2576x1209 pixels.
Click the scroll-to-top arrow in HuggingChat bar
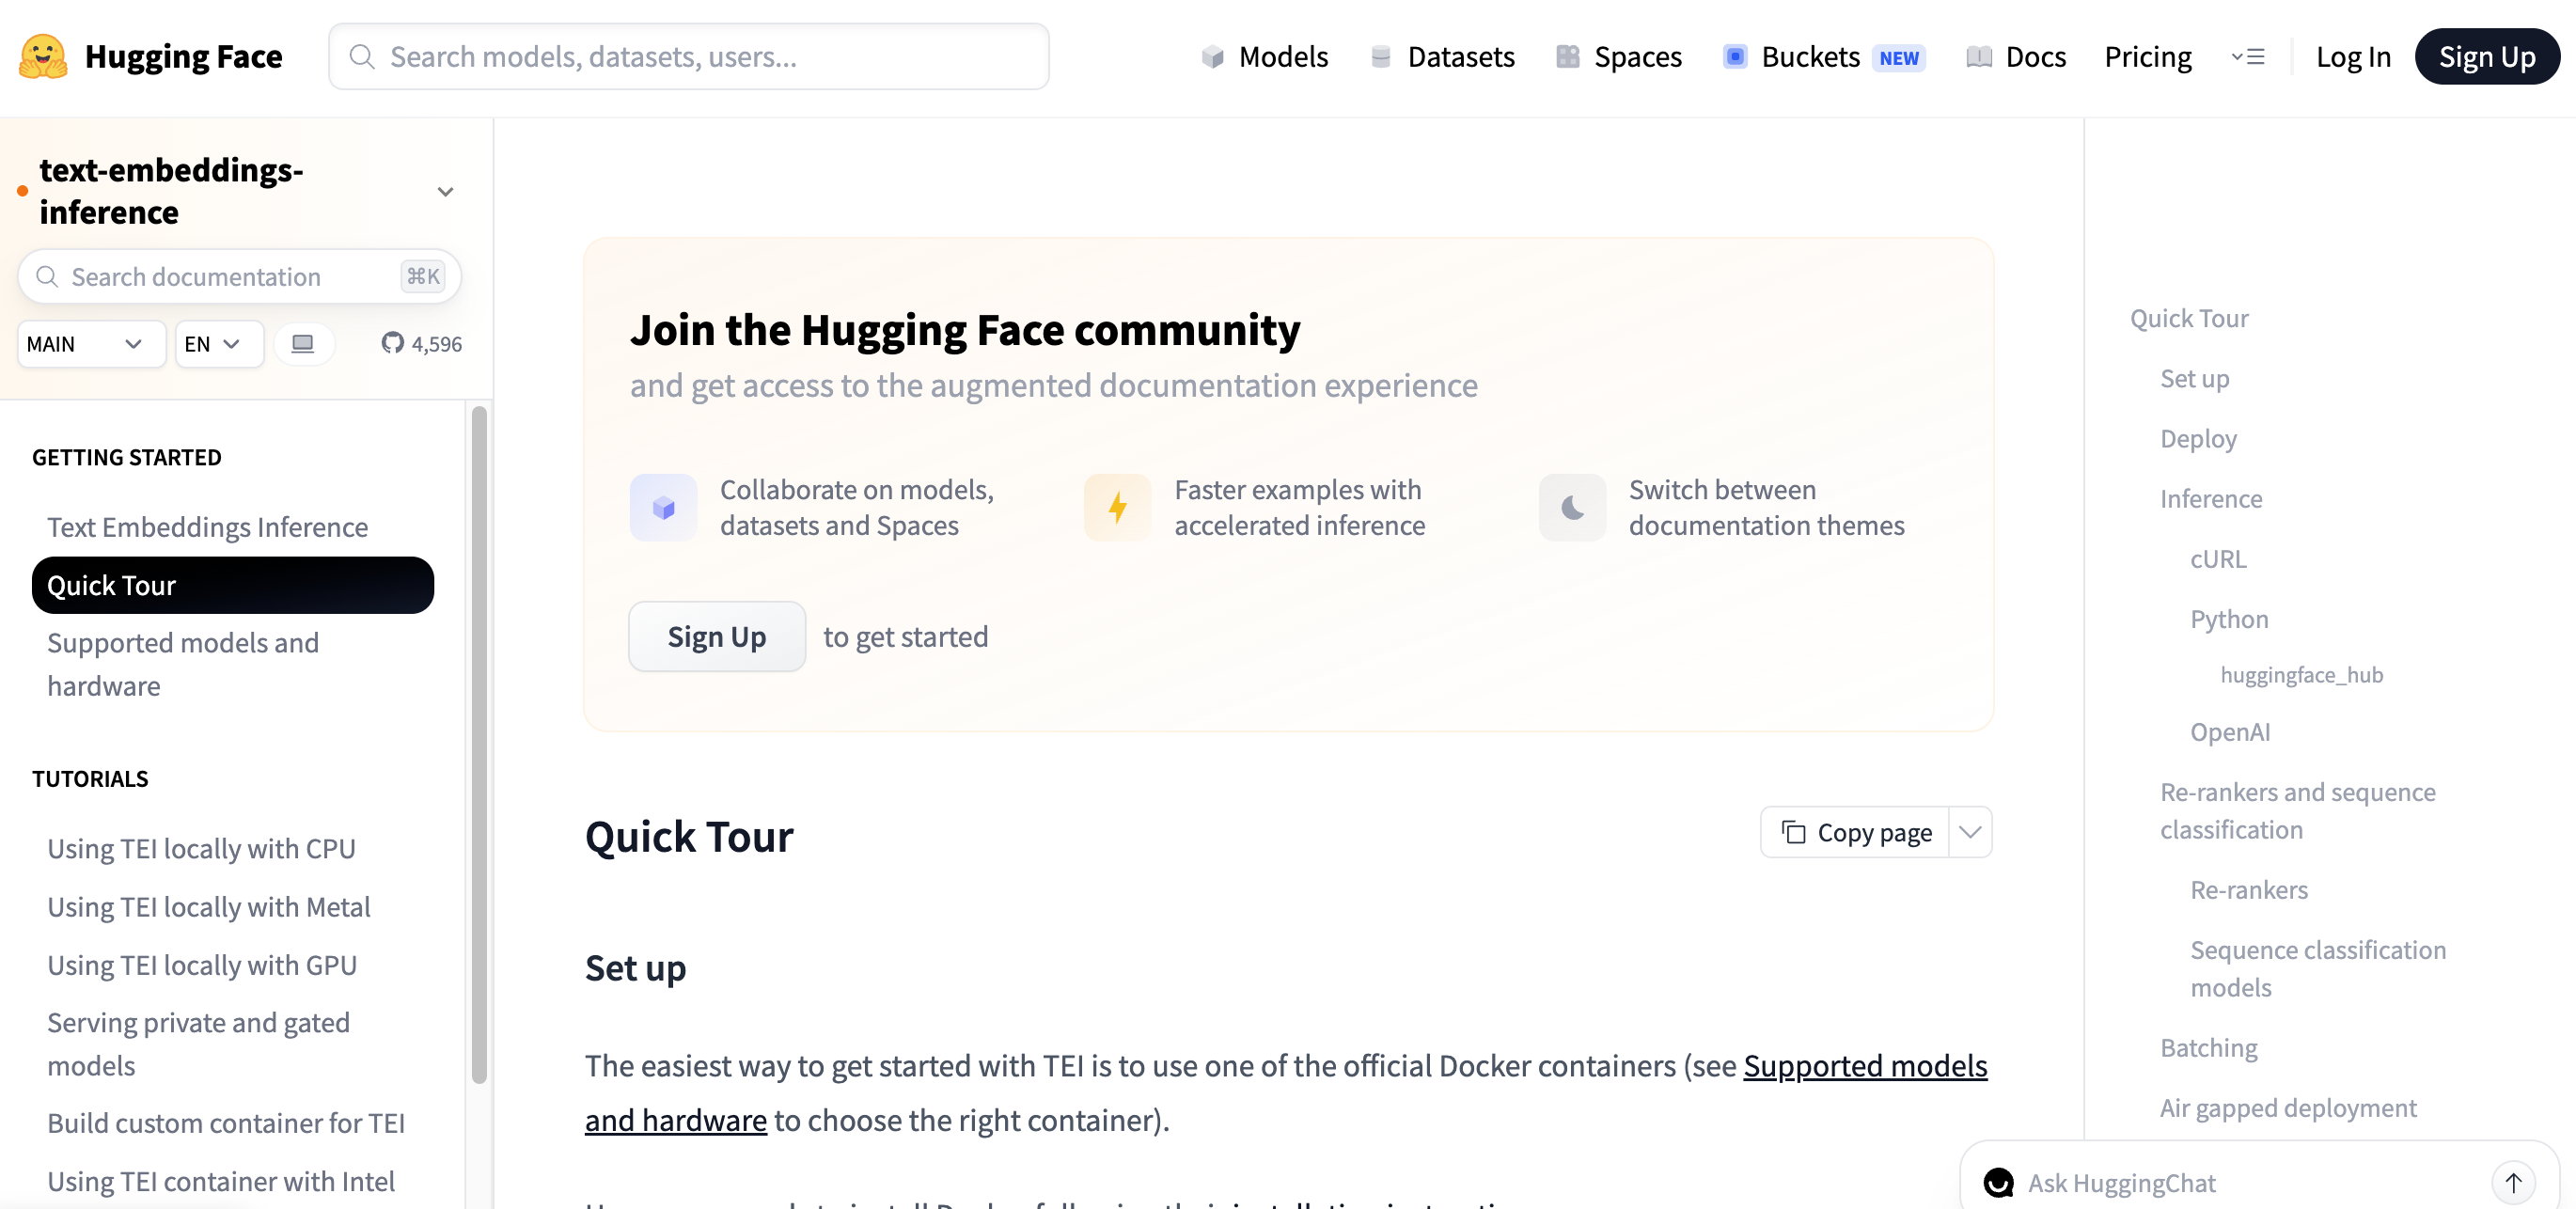(x=2512, y=1182)
